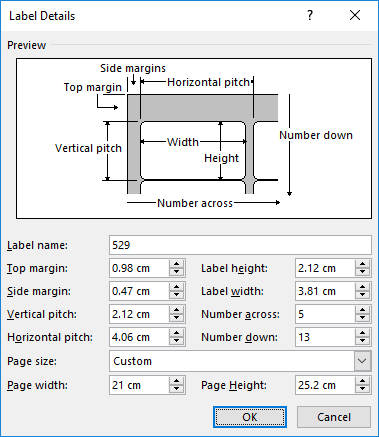Increase Label height with up arrow
Viewport: 379px width, 437px height.
pyautogui.click(x=362, y=264)
